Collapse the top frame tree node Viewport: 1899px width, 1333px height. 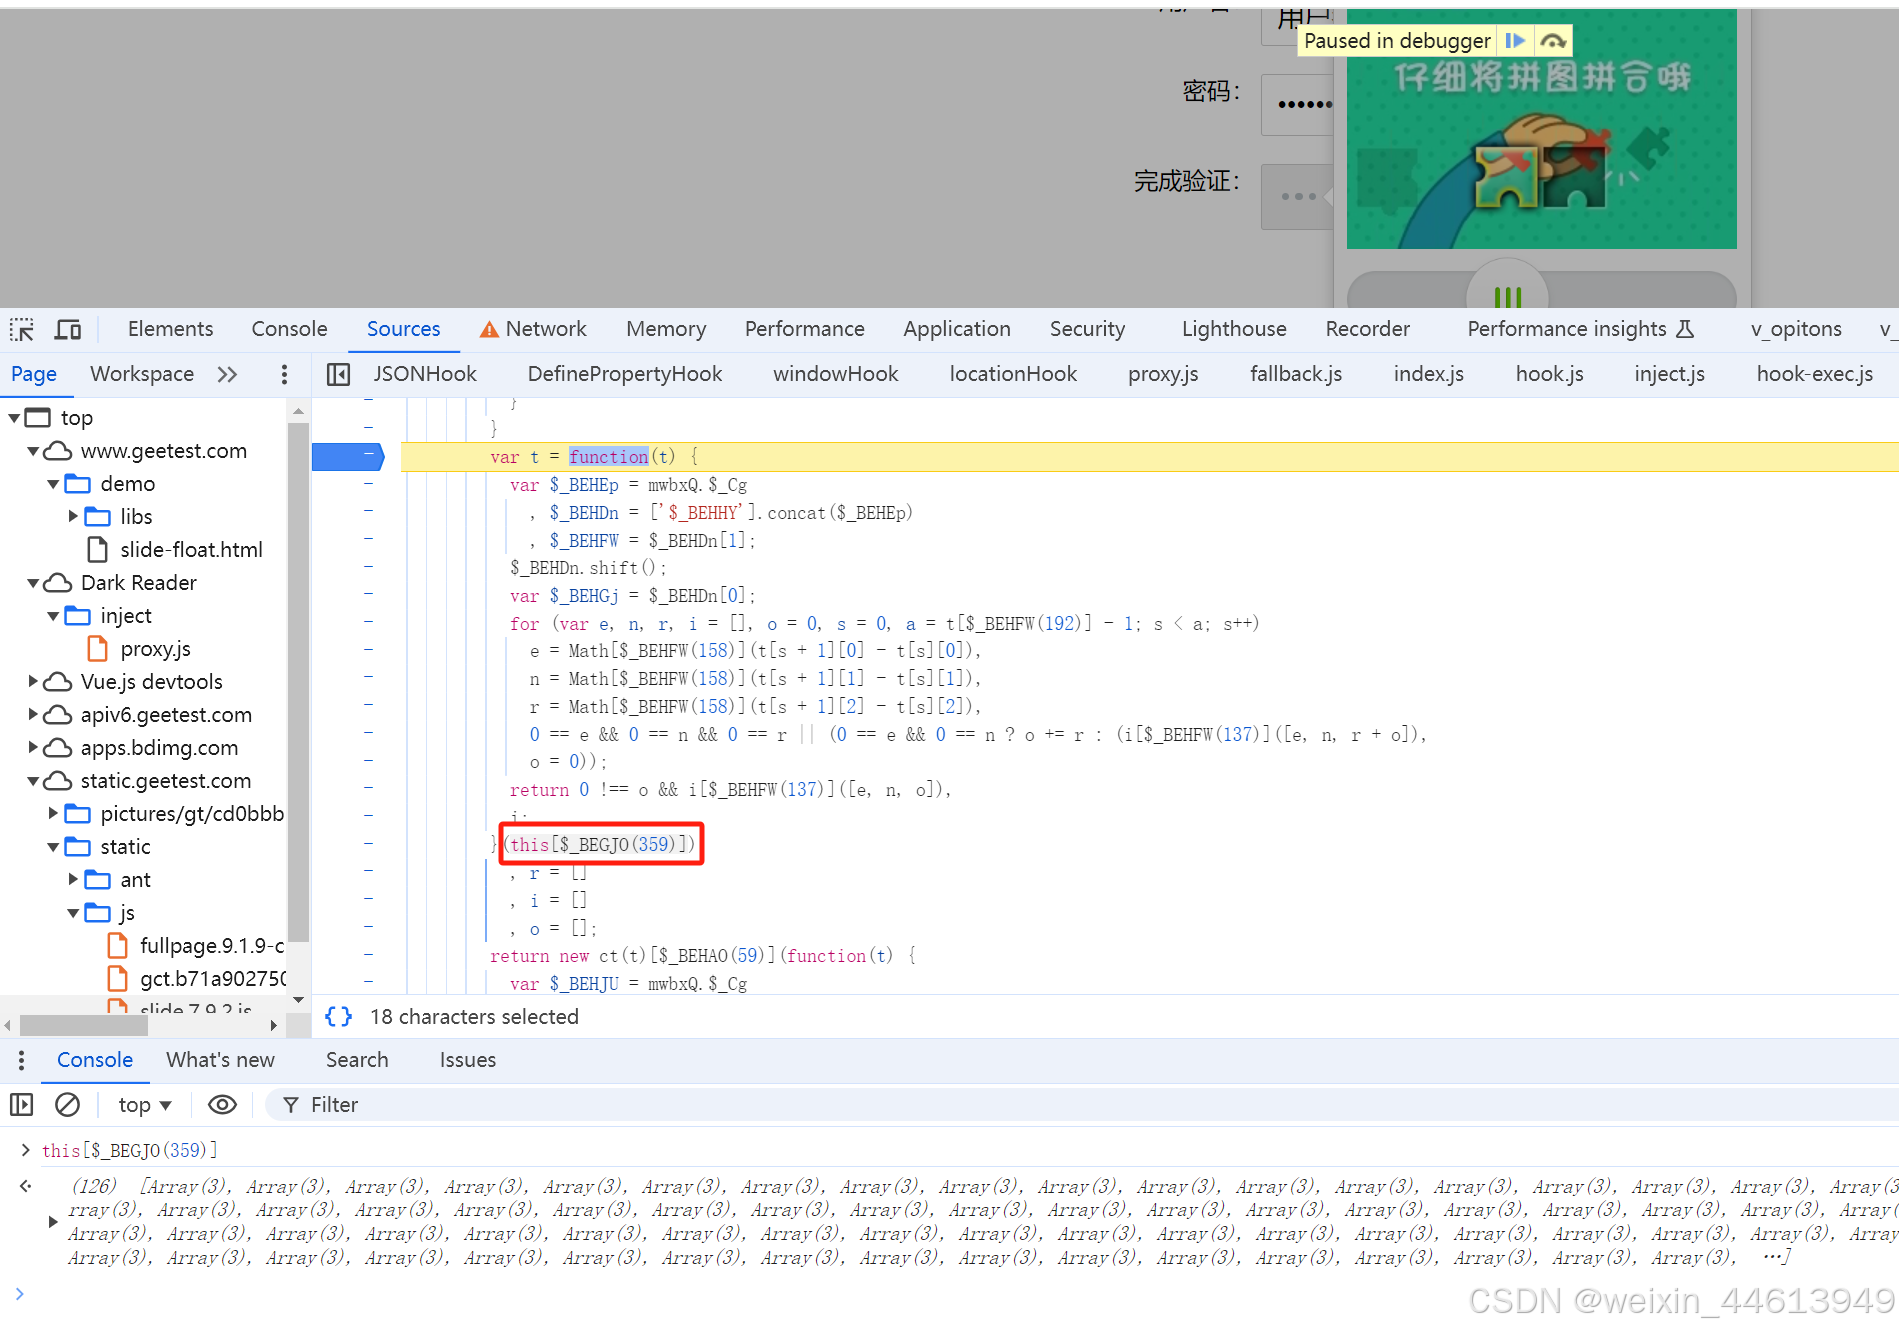point(14,417)
